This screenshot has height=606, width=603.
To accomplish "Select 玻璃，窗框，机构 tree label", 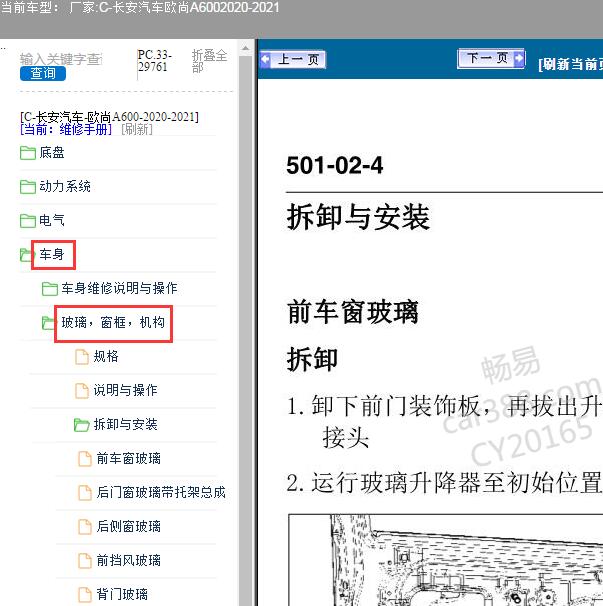I will tap(113, 322).
